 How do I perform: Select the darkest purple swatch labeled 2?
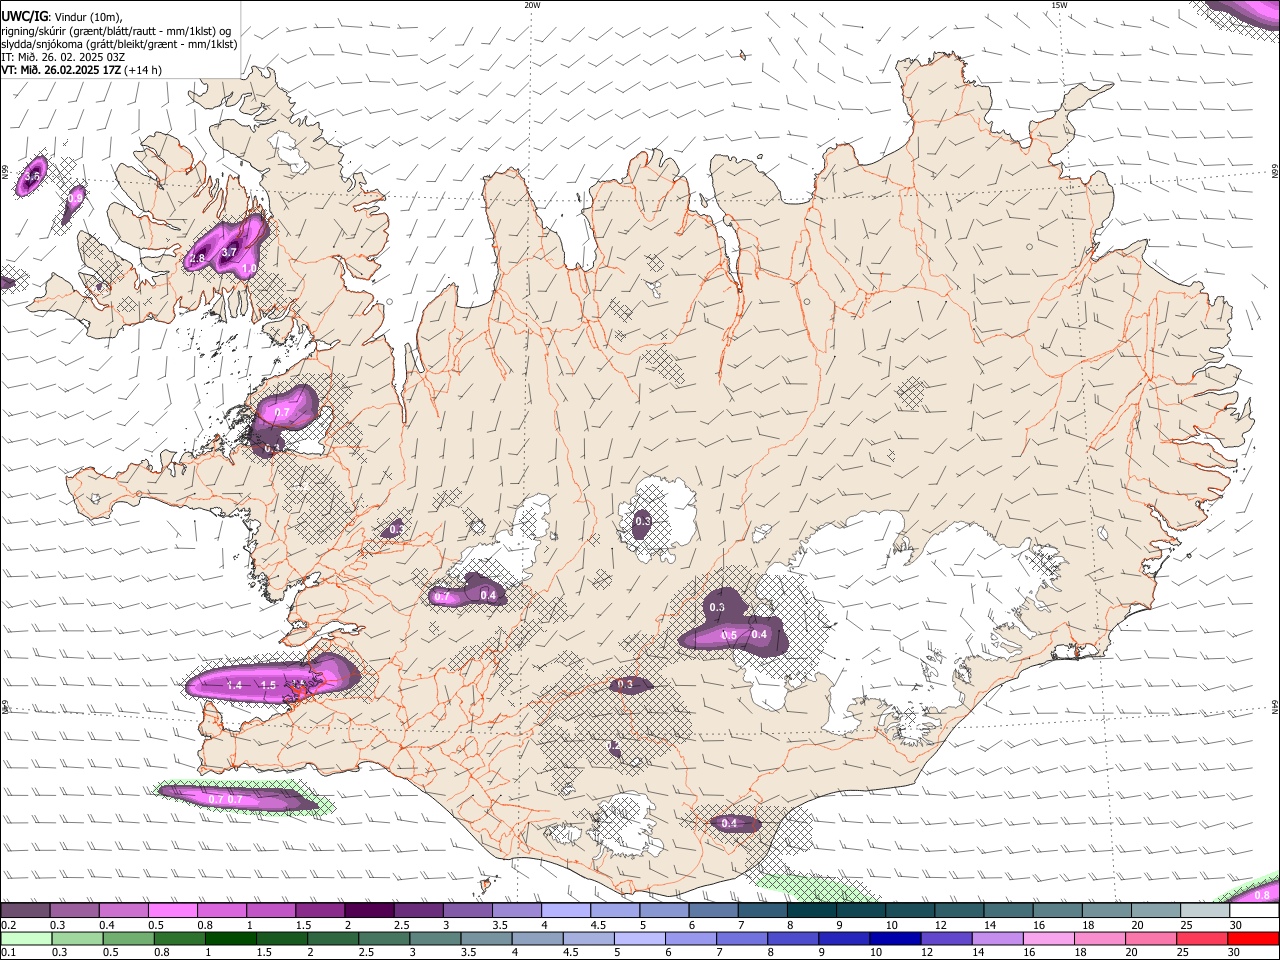click(x=369, y=910)
